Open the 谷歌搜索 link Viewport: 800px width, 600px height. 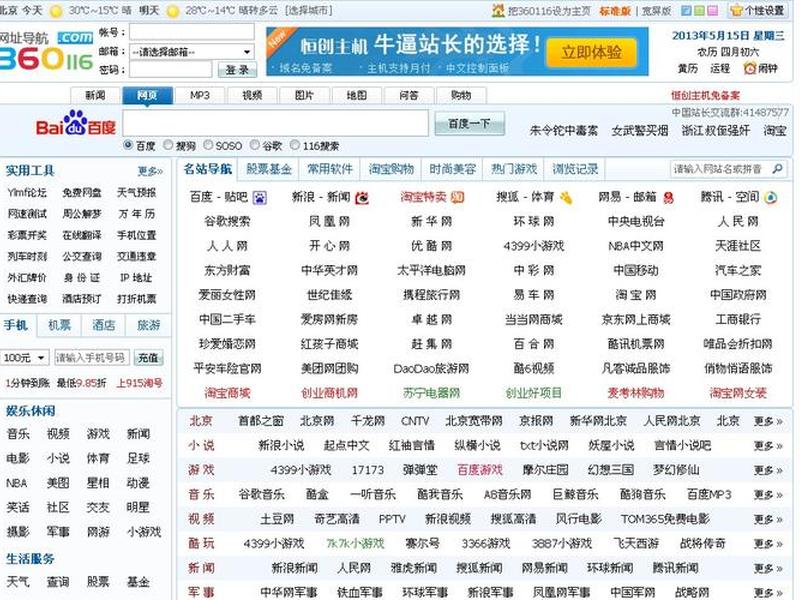tap(227, 221)
